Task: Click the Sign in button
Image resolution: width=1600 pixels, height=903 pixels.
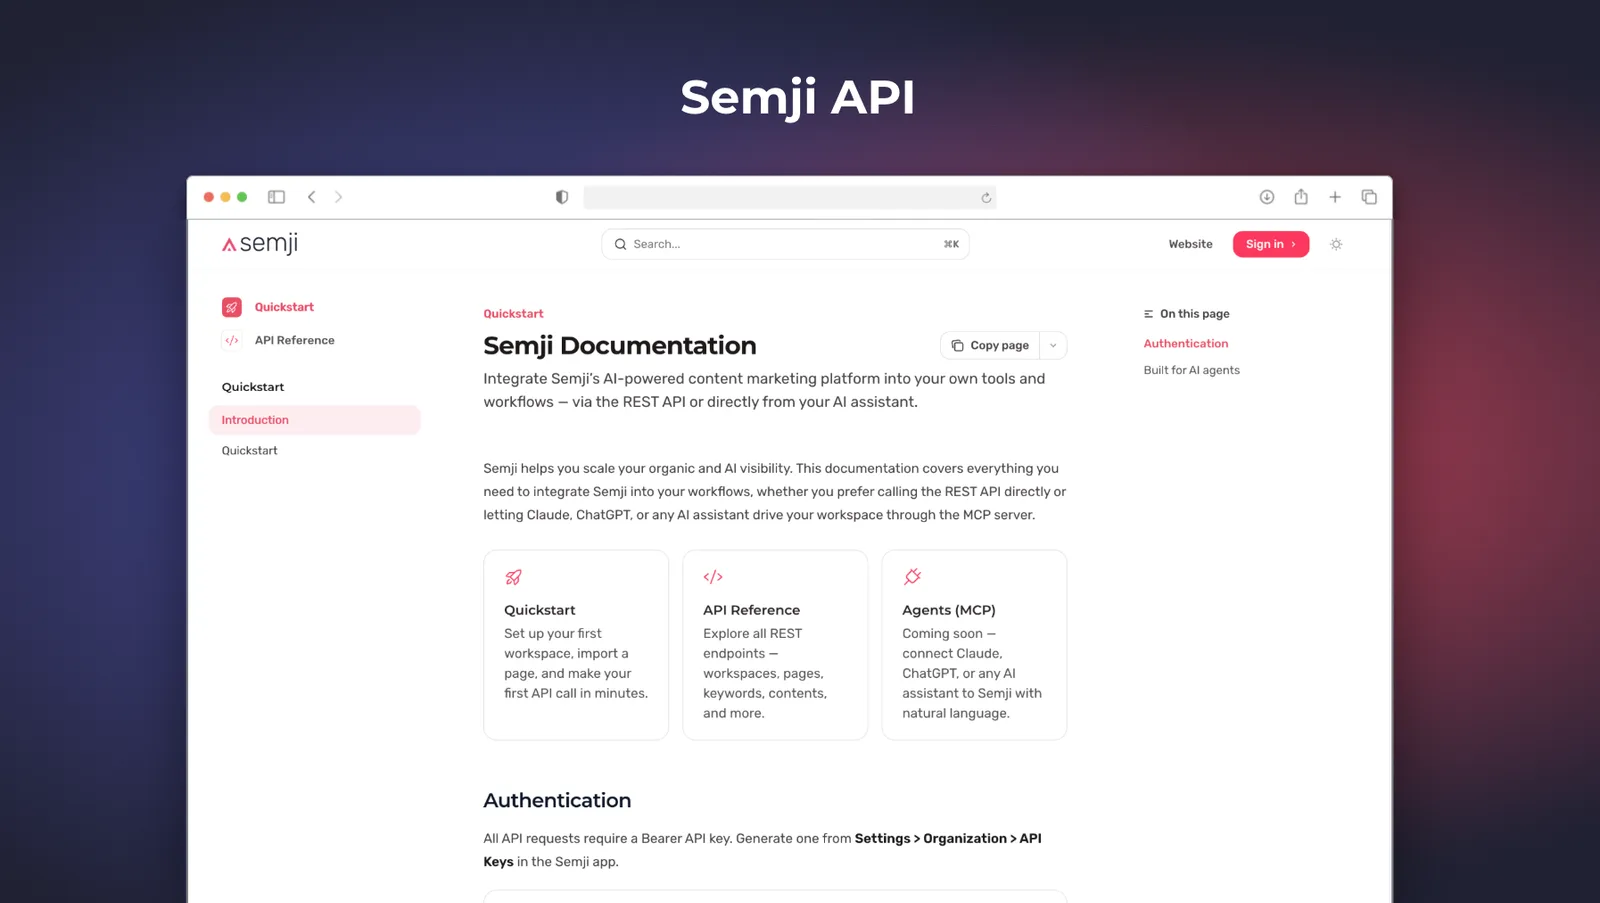Action: (x=1271, y=244)
